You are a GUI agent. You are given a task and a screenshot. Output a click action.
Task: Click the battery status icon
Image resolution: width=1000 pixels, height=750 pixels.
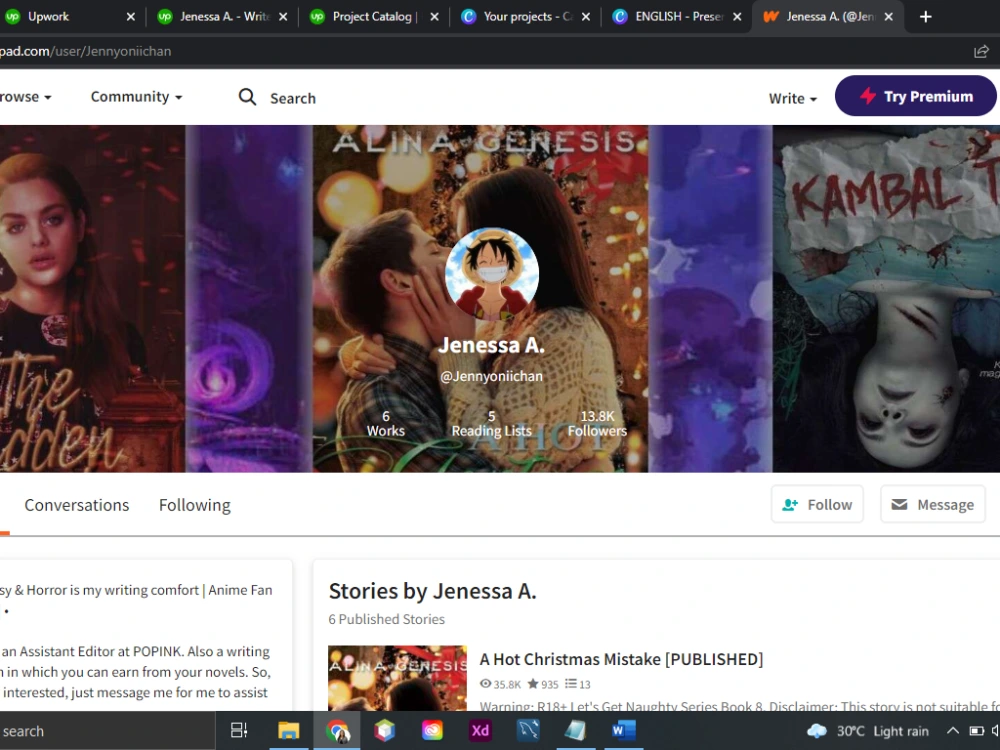coord(976,731)
